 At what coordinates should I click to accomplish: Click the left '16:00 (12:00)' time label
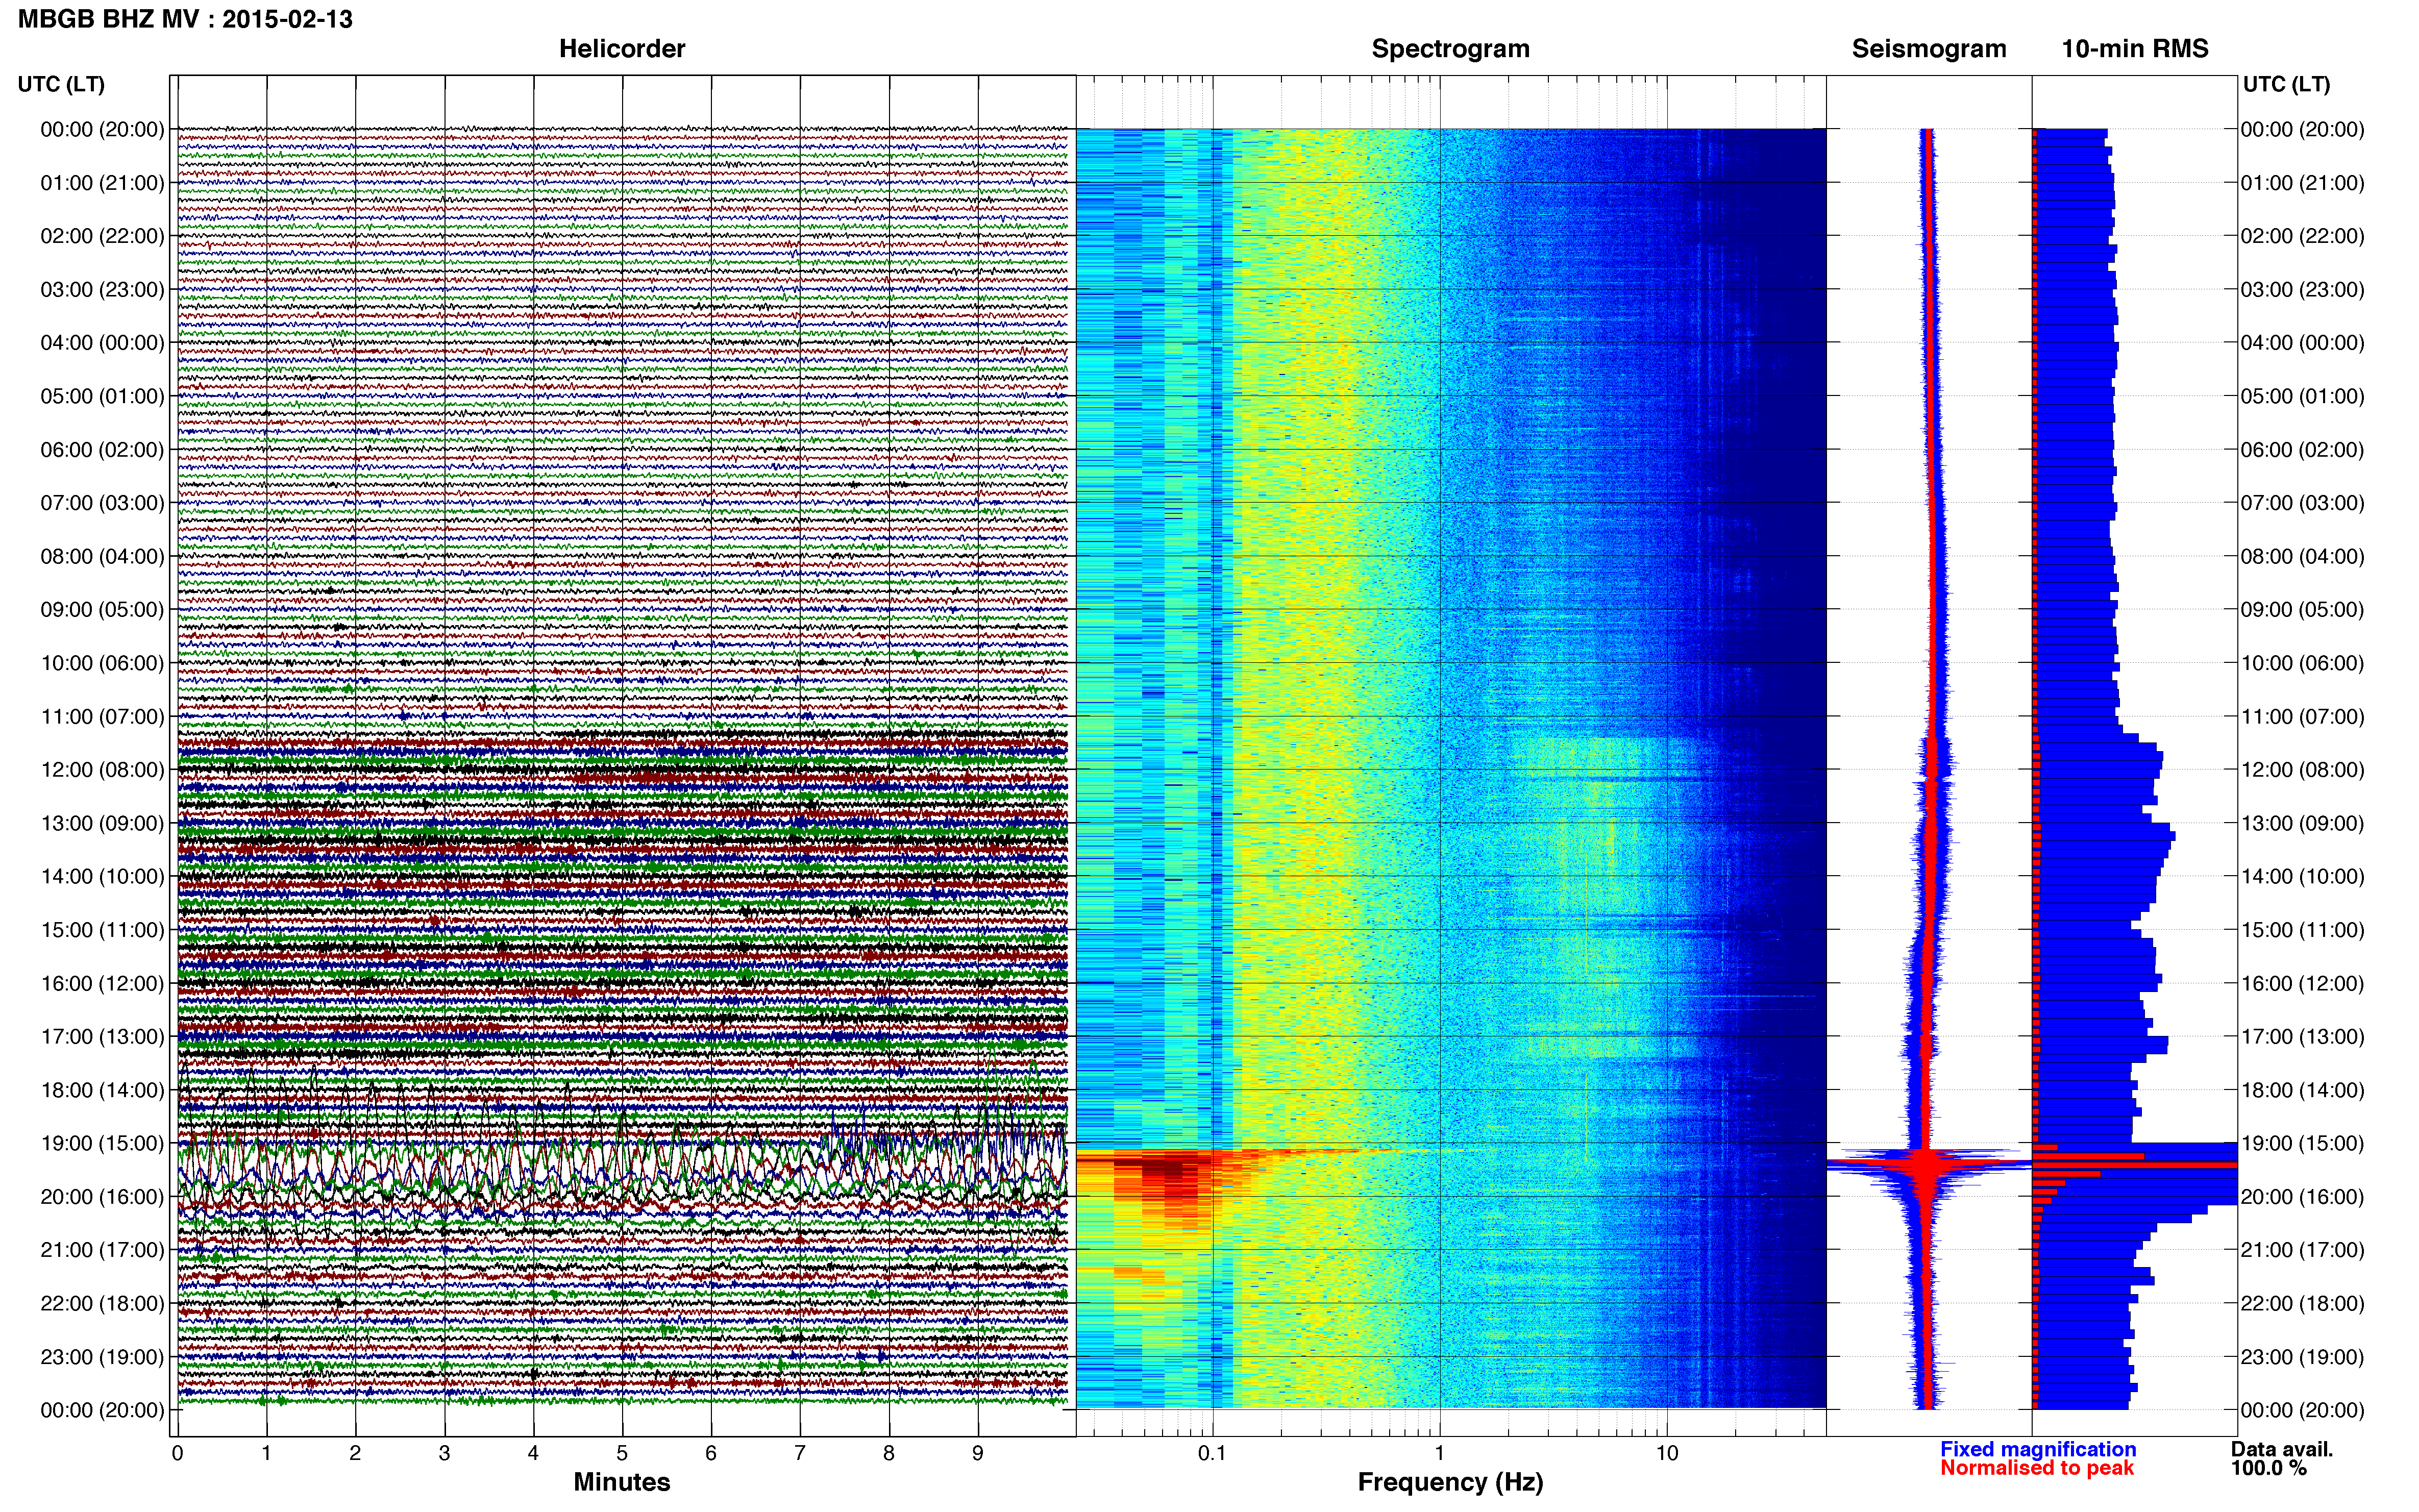(x=102, y=983)
